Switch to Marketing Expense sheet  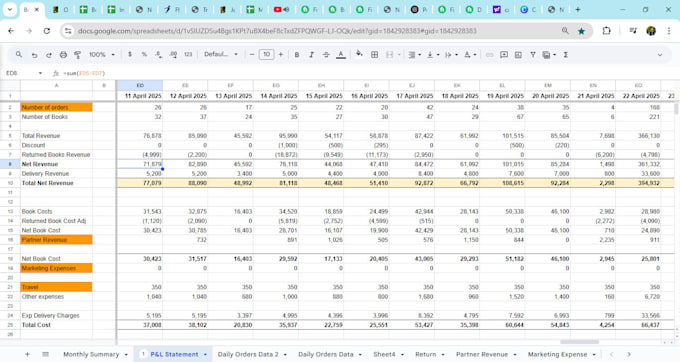(x=557, y=354)
